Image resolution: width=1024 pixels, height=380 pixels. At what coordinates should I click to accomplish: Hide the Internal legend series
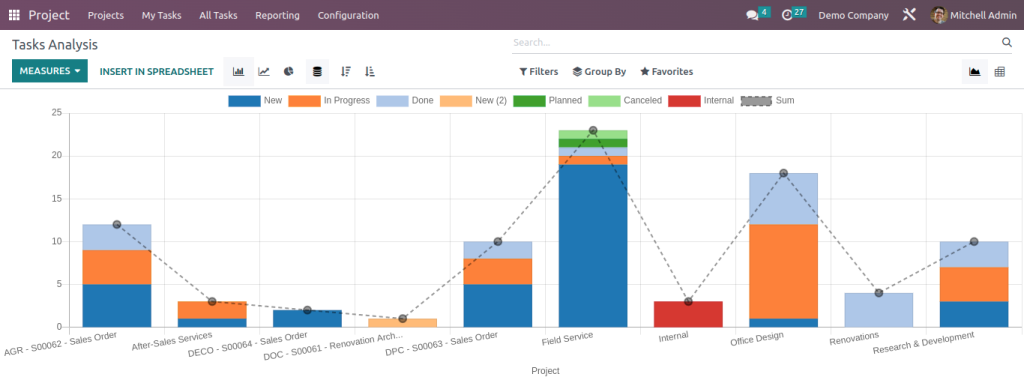point(701,101)
